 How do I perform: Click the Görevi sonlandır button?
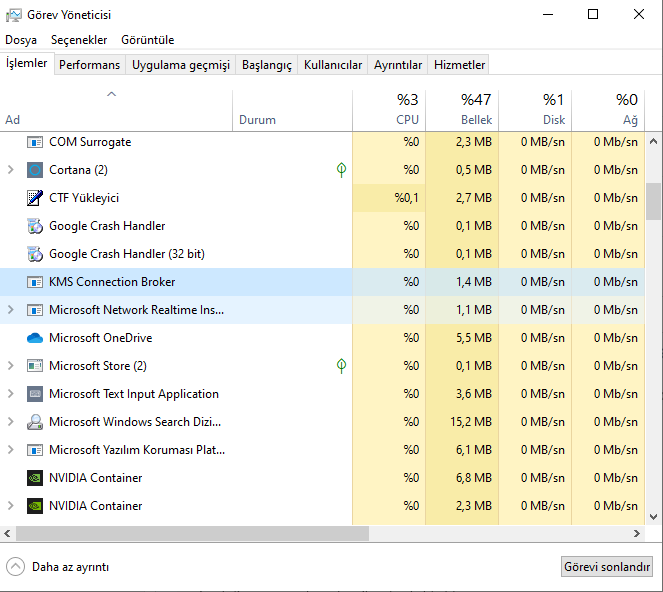[x=607, y=566]
